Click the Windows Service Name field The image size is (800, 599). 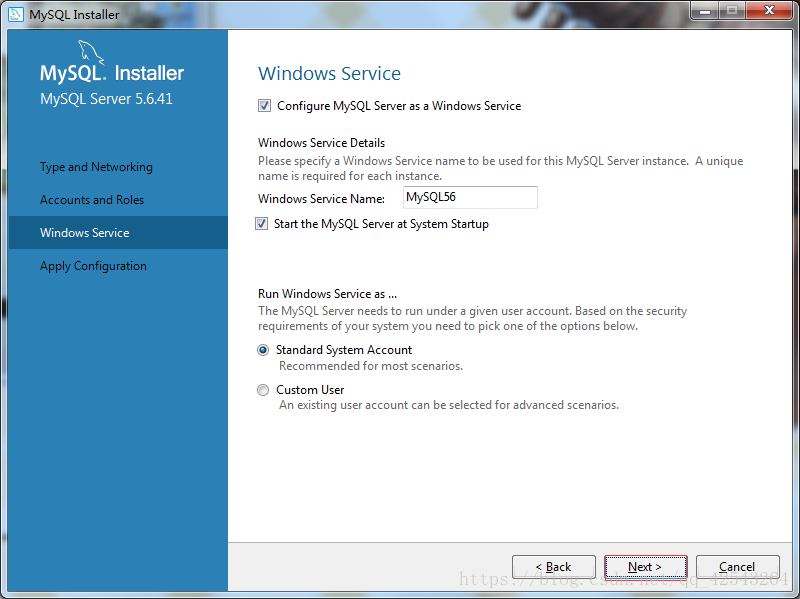pos(470,197)
